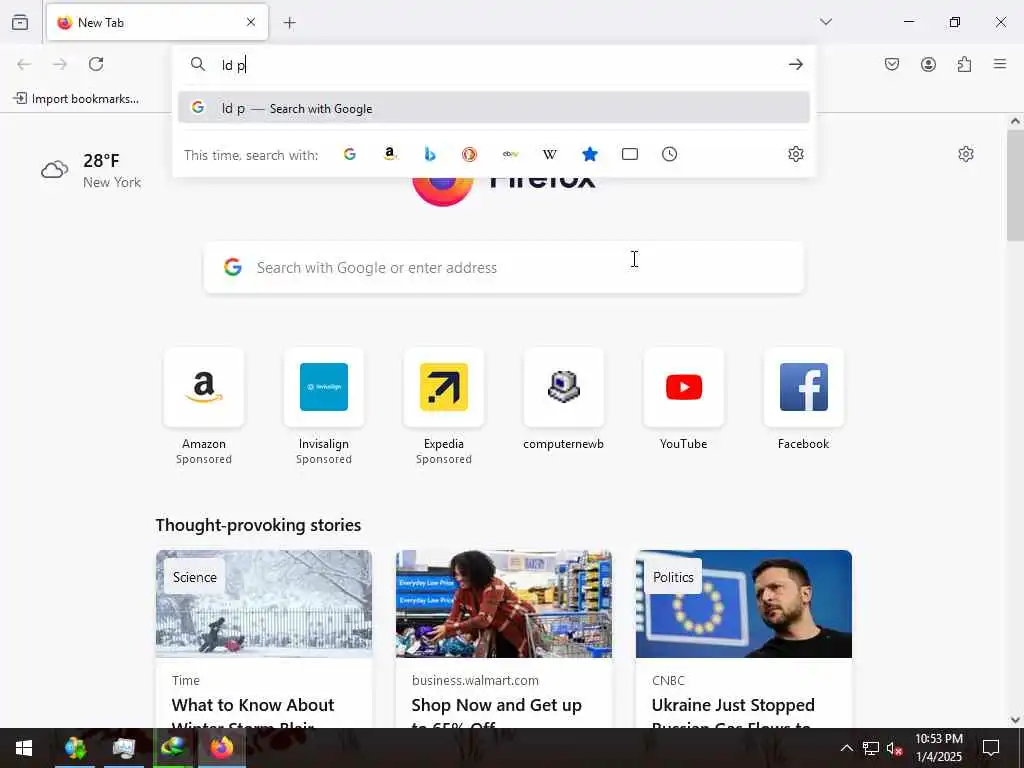The height and width of the screenshot is (768, 1024).
Task: Search this time with eBay icon
Action: pyautogui.click(x=510, y=154)
